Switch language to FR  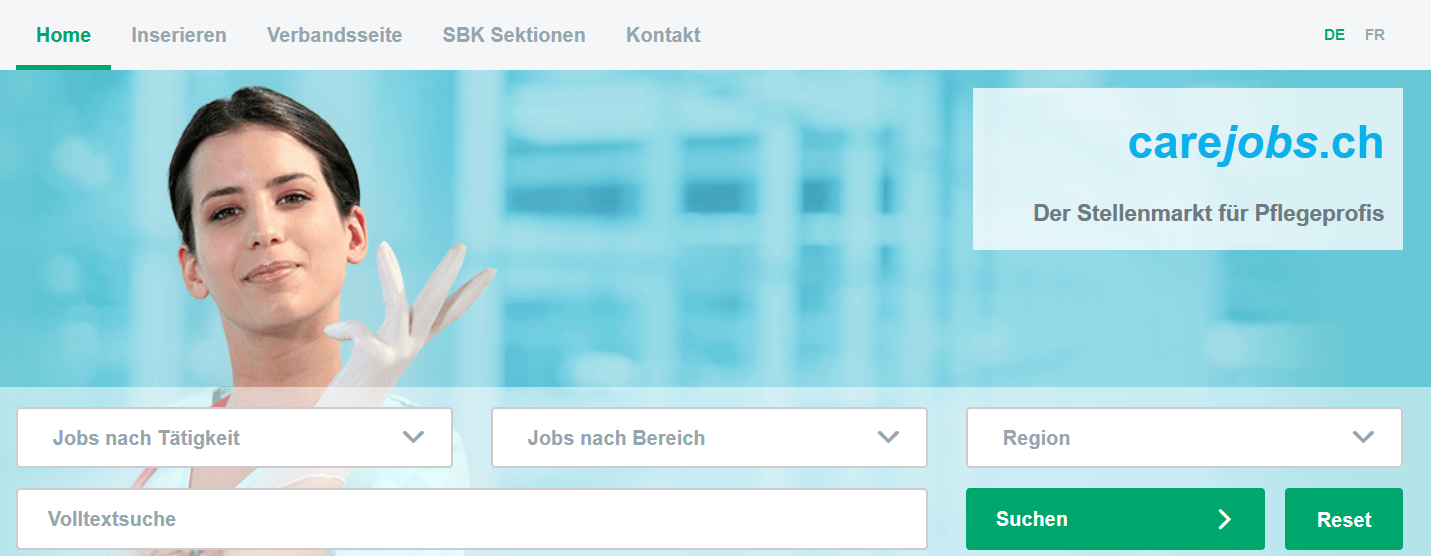point(1375,34)
